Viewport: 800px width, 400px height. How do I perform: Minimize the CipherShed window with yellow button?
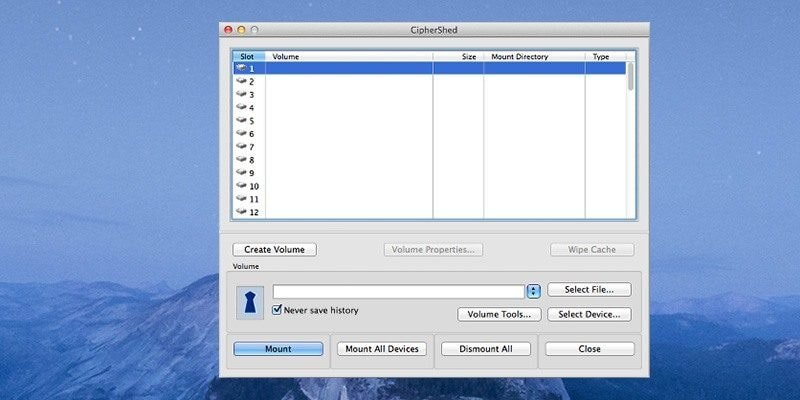click(241, 30)
